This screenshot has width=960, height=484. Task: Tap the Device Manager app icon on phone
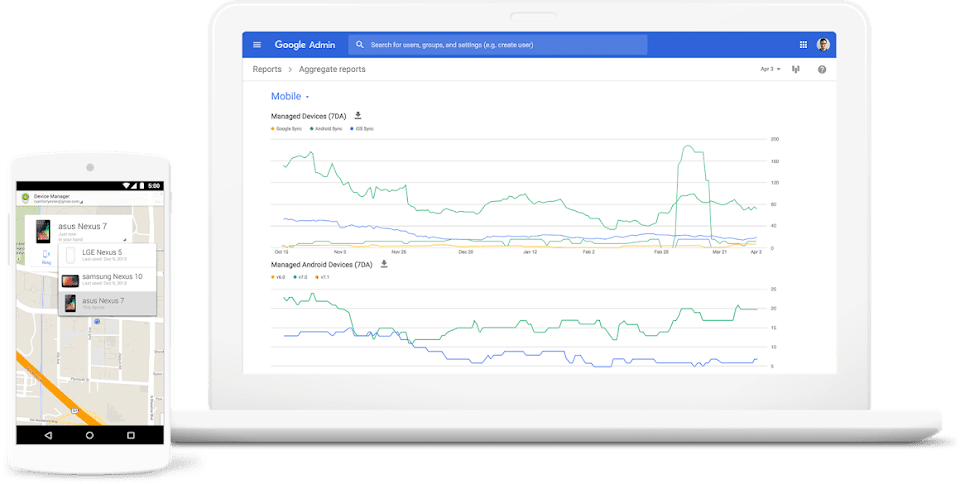[x=25, y=198]
